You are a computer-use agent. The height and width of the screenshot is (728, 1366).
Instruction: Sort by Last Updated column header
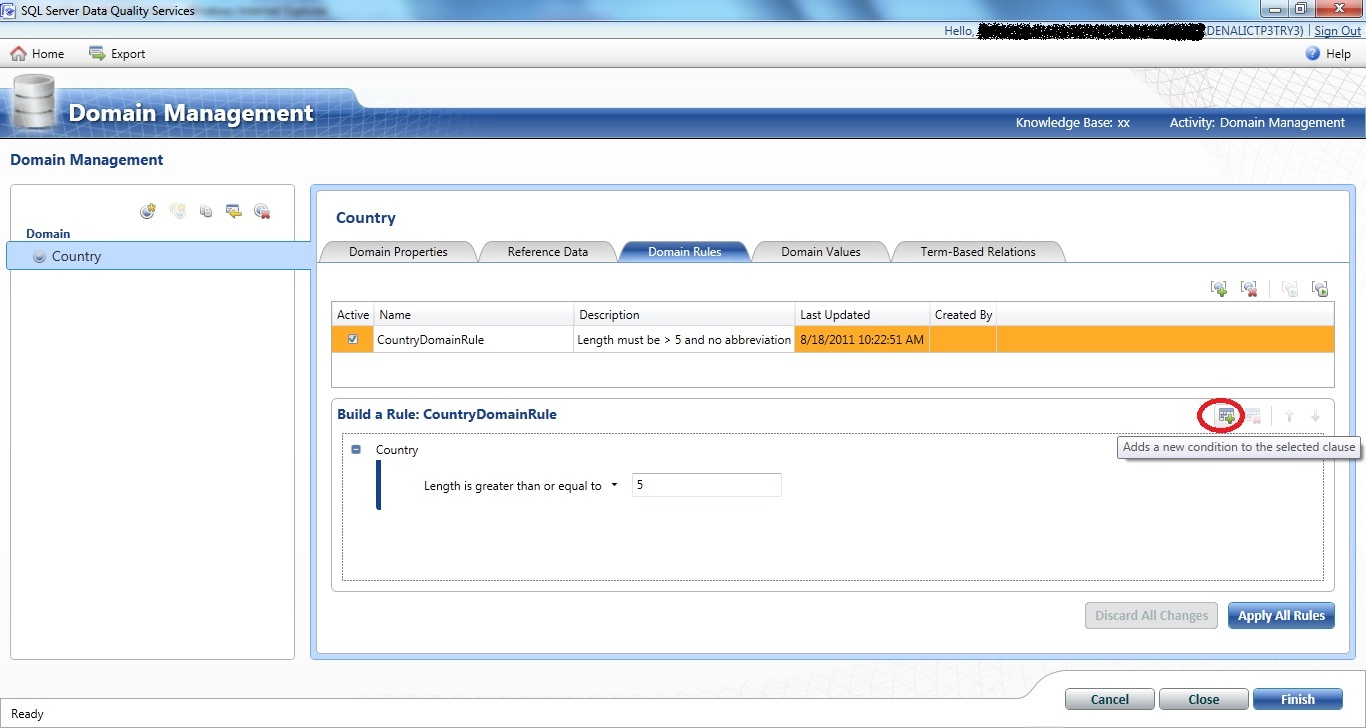[863, 314]
